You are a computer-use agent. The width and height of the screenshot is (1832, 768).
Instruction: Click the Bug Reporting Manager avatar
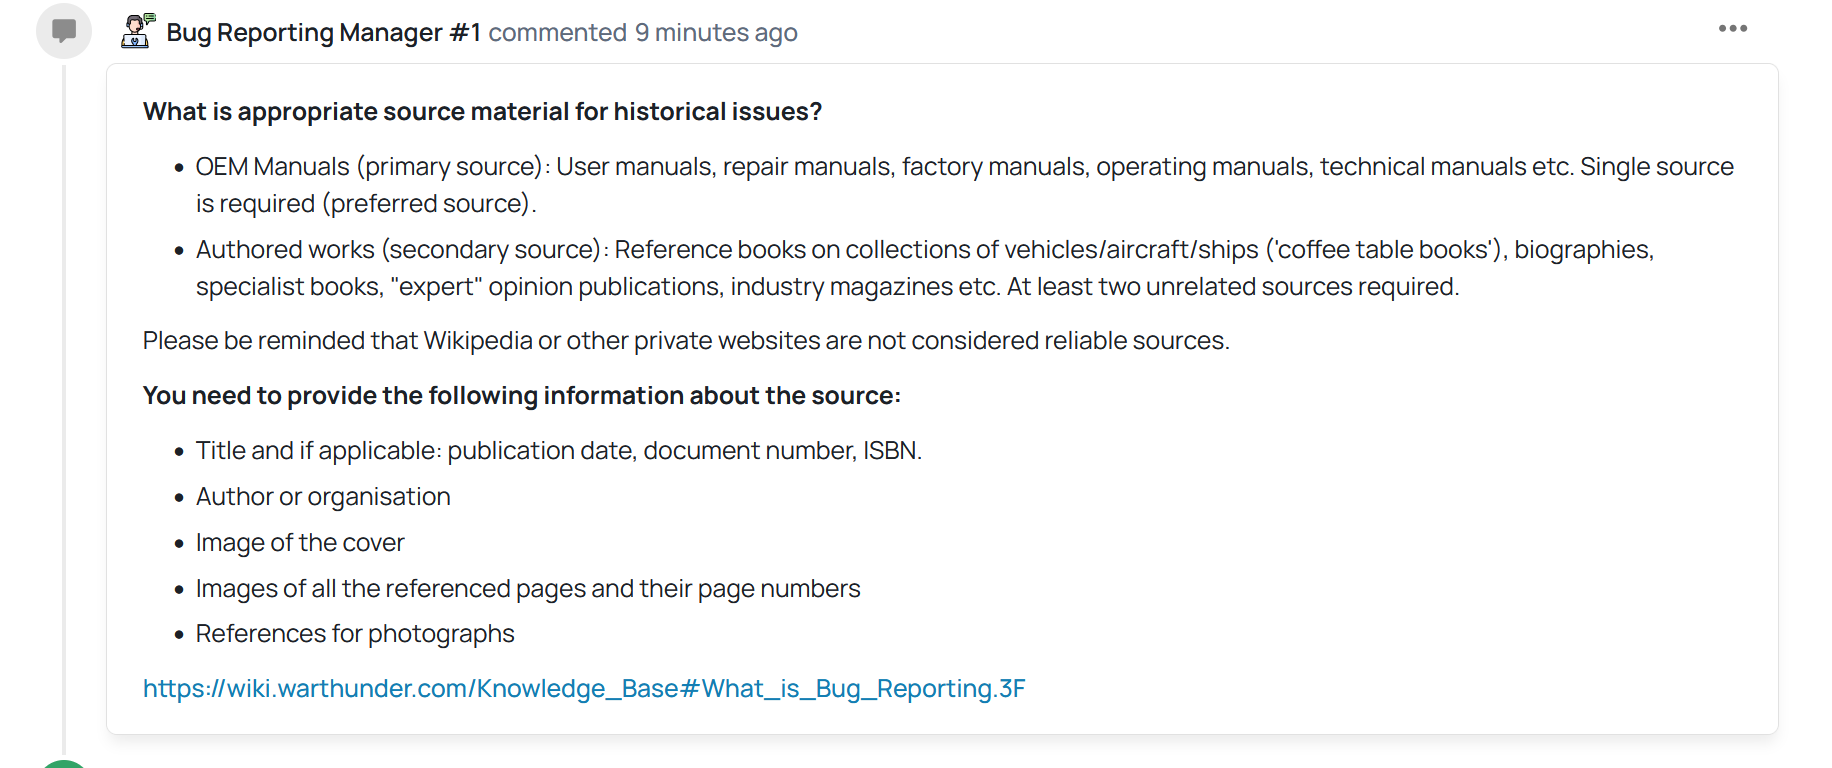[x=137, y=31]
